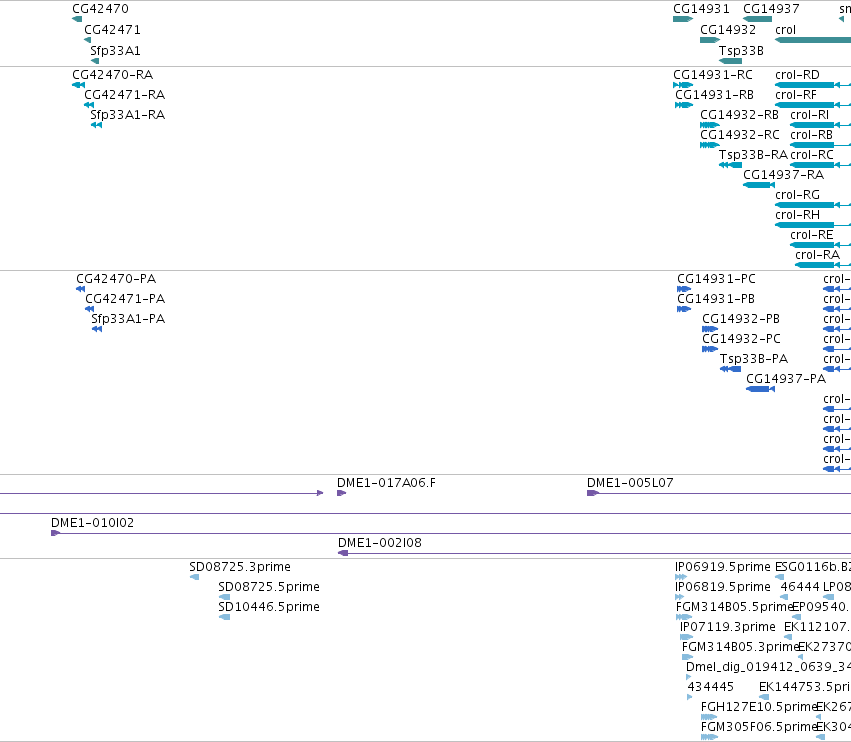
Task: Click the crol-RD transcript bar
Action: pyautogui.click(x=804, y=85)
